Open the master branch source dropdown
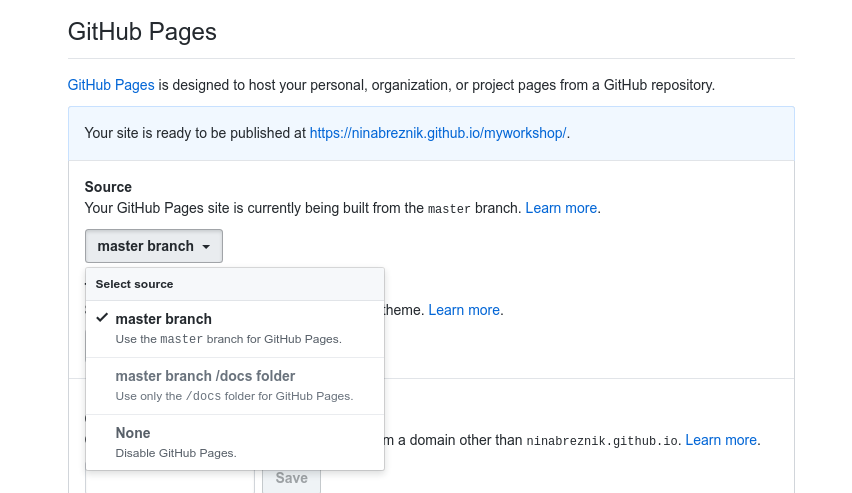This screenshot has width=852, height=493. (x=154, y=246)
